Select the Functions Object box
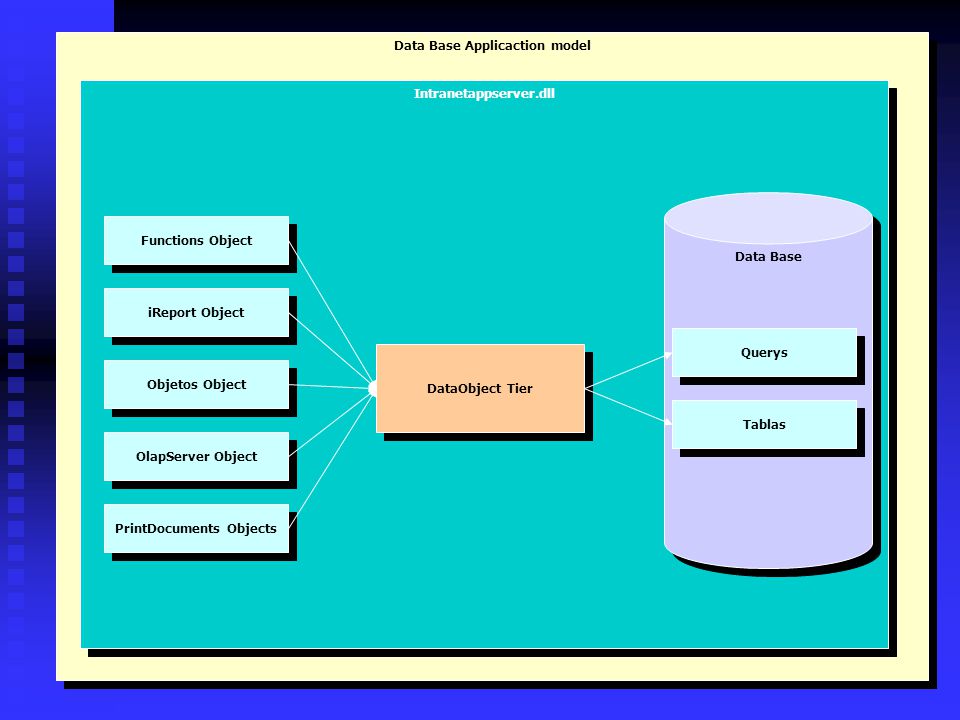 pos(196,241)
